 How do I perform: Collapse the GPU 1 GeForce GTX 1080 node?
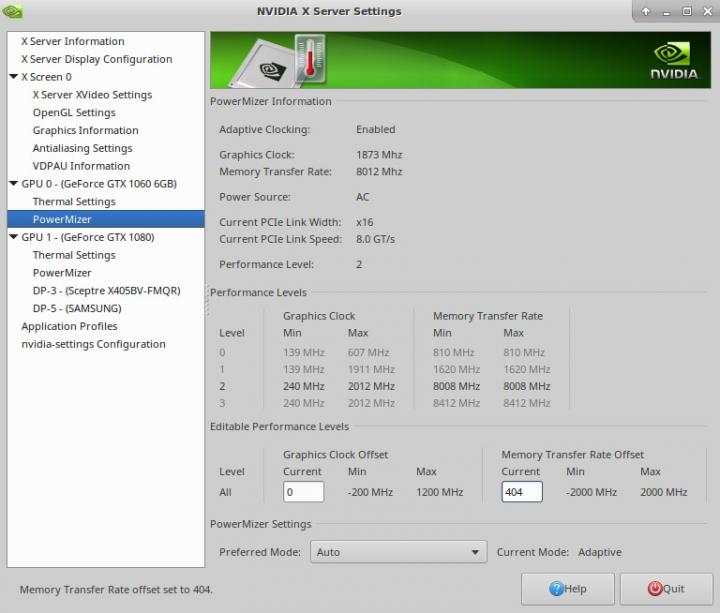point(13,237)
